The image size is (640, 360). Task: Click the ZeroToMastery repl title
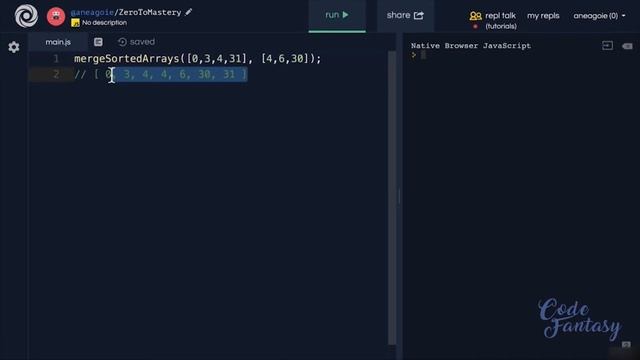tap(150, 12)
